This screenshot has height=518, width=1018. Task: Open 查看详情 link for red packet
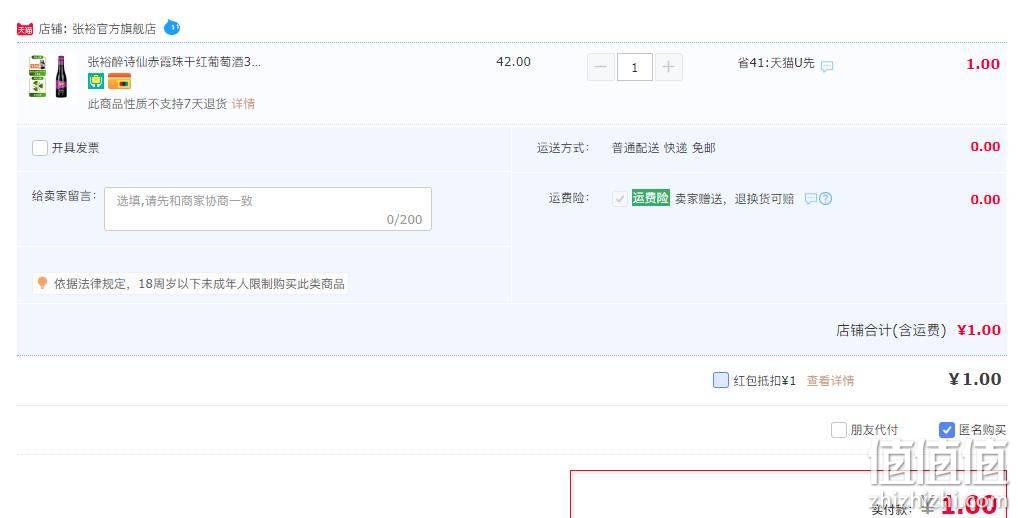tap(830, 381)
